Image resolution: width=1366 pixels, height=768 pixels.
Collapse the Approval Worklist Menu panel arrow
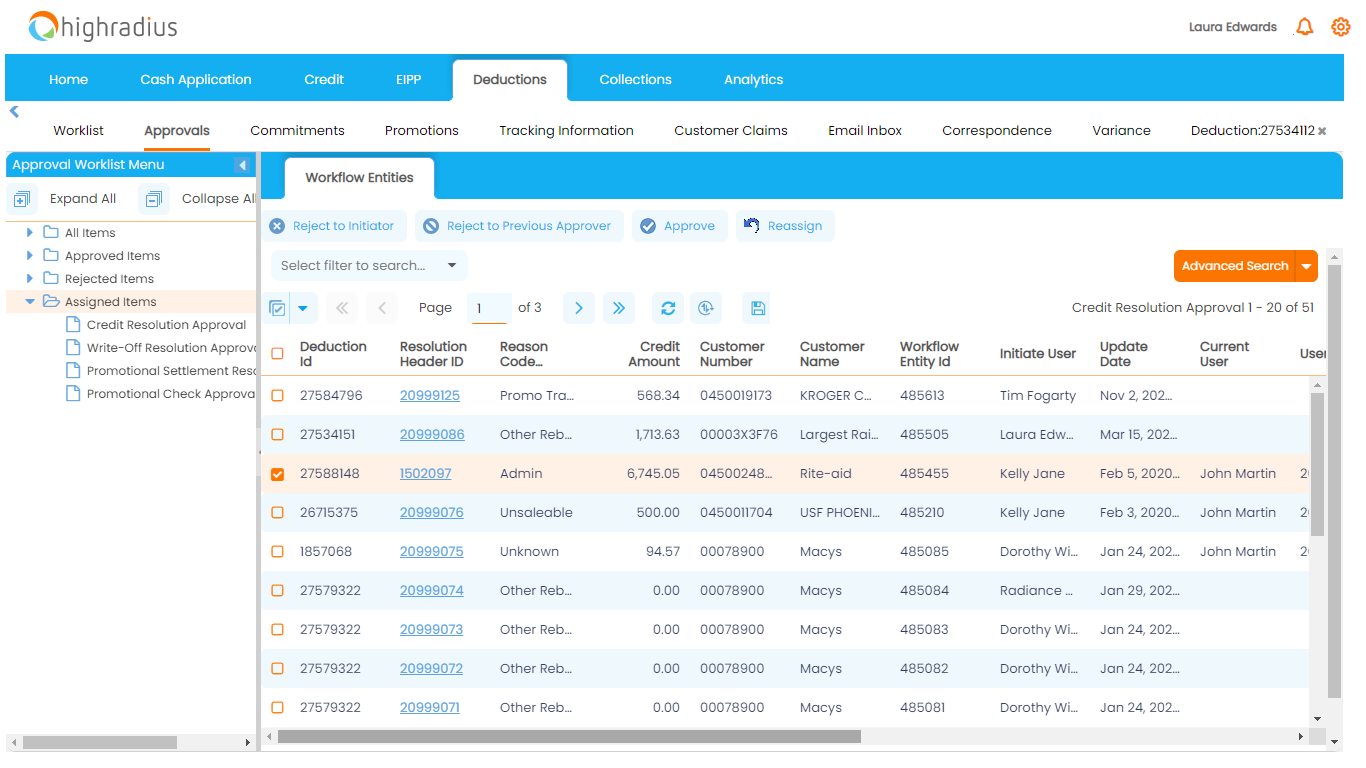tap(243, 165)
